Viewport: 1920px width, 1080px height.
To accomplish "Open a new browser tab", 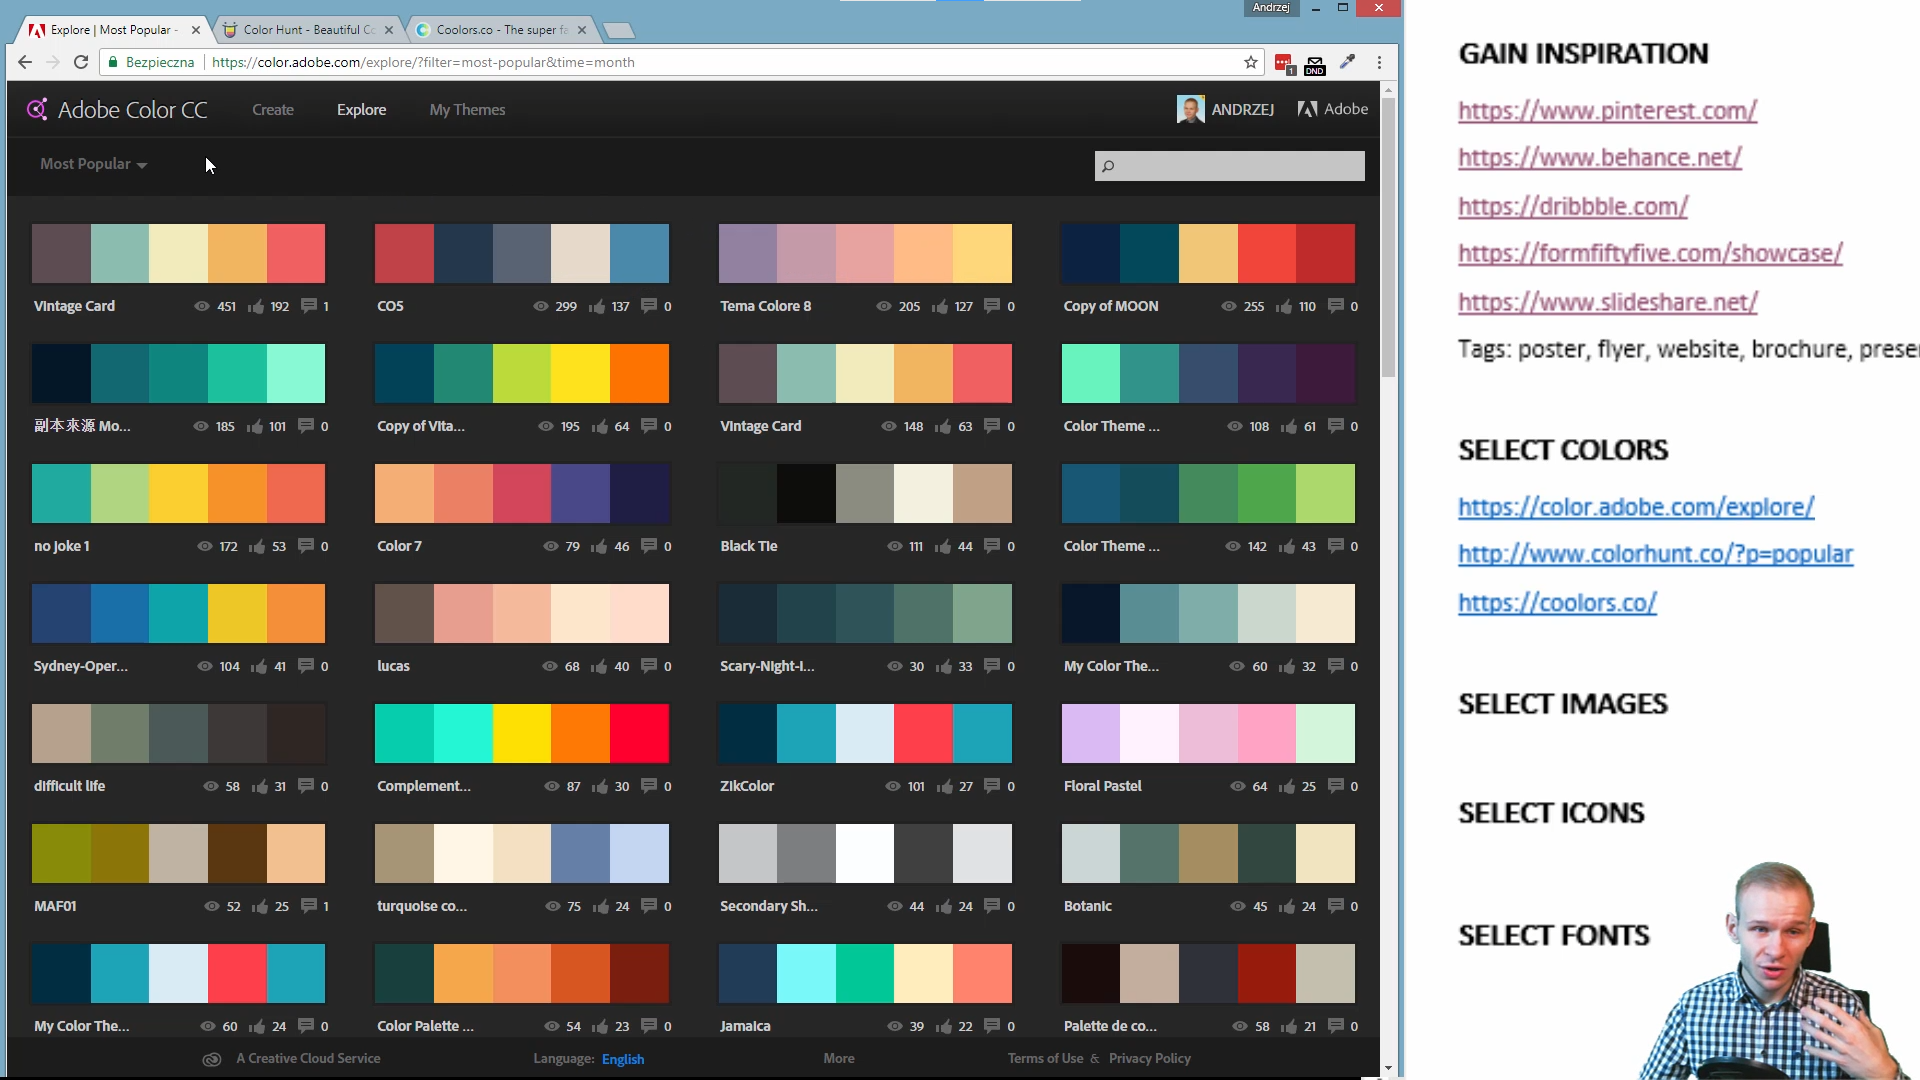I will tap(619, 31).
